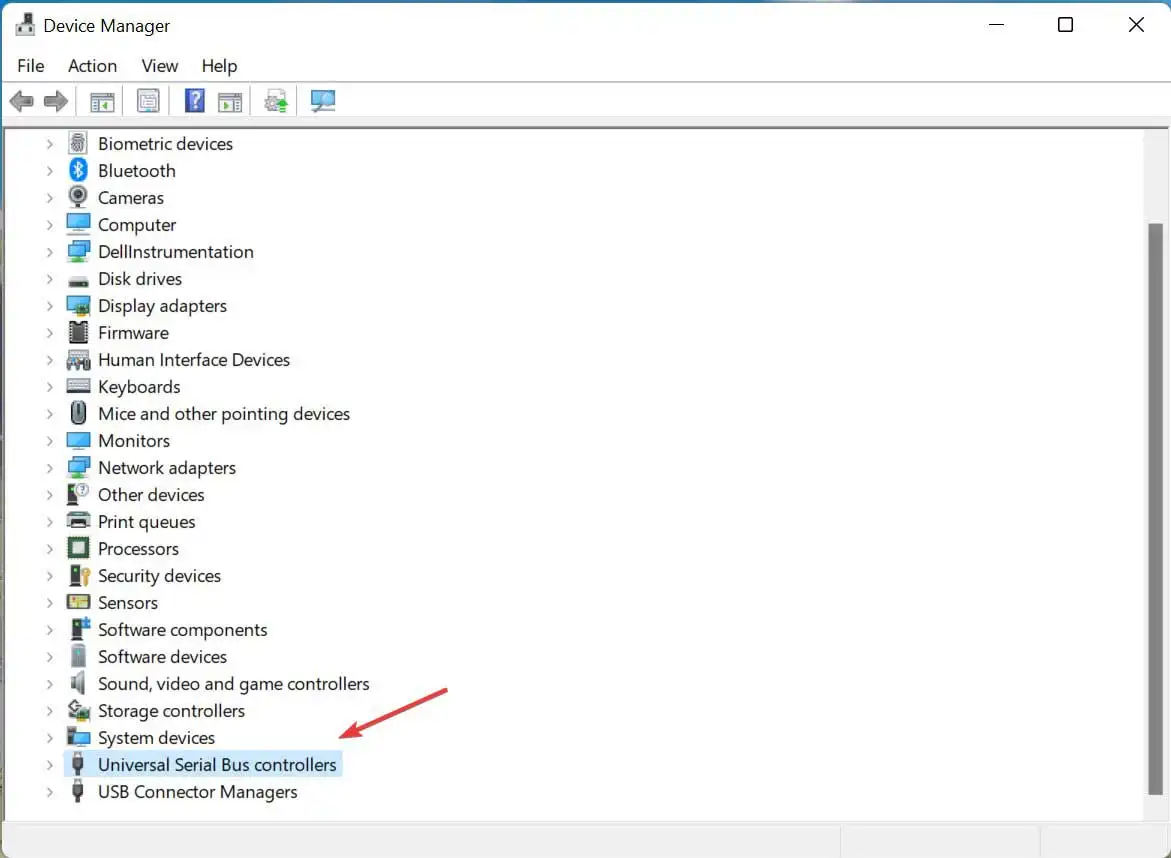Select the USB Connector Managers item

point(197,792)
